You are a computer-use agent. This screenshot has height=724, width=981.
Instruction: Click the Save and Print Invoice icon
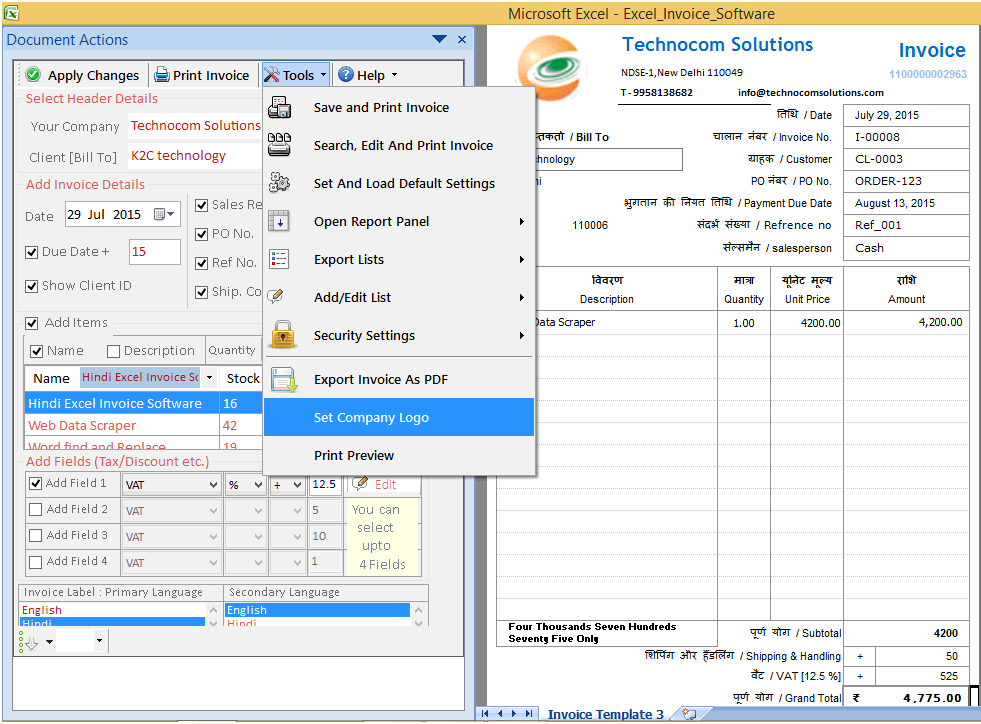(279, 107)
